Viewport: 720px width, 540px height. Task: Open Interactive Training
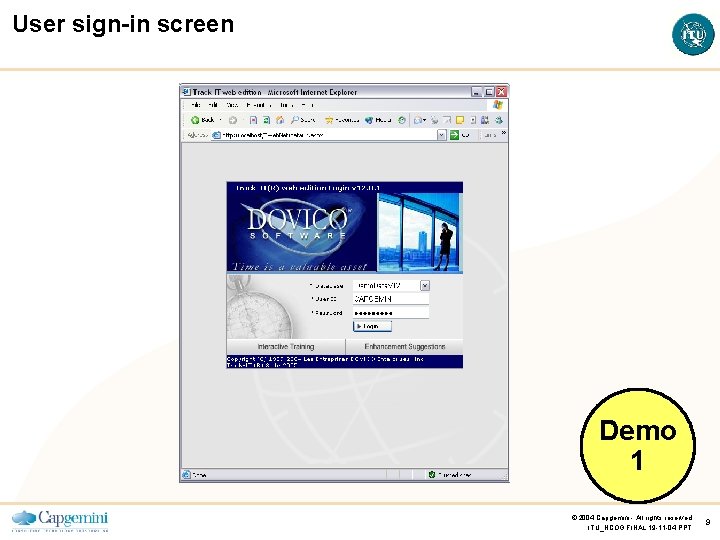click(286, 347)
